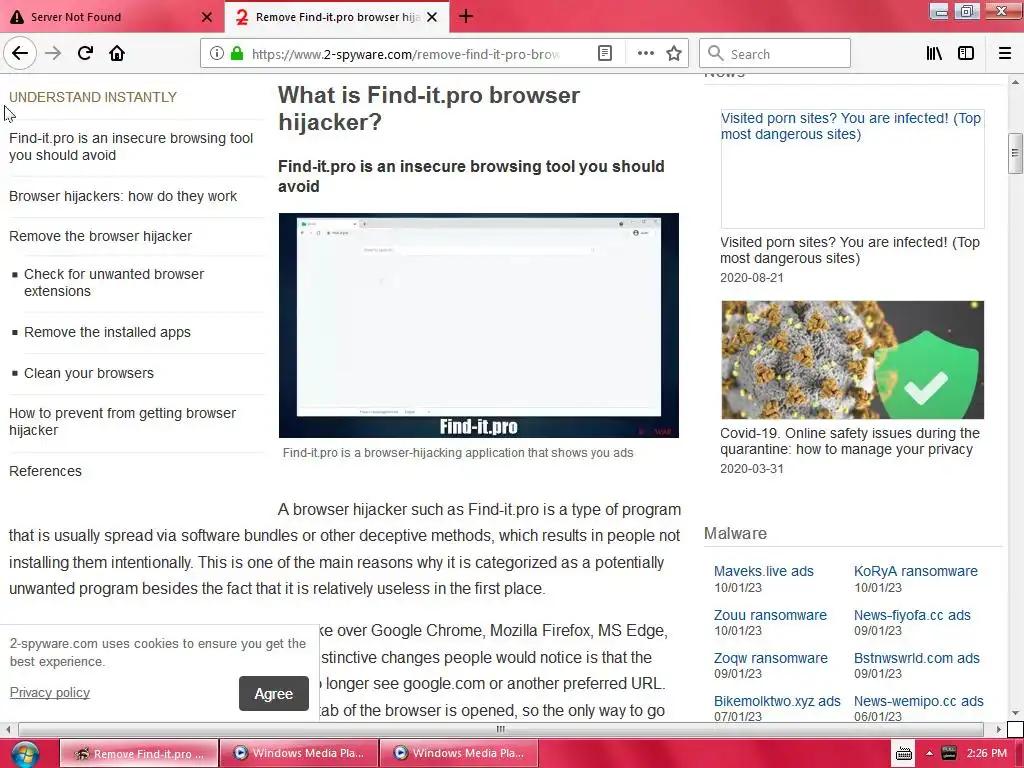Click the Find-it.pro screenshot image

[x=479, y=325]
